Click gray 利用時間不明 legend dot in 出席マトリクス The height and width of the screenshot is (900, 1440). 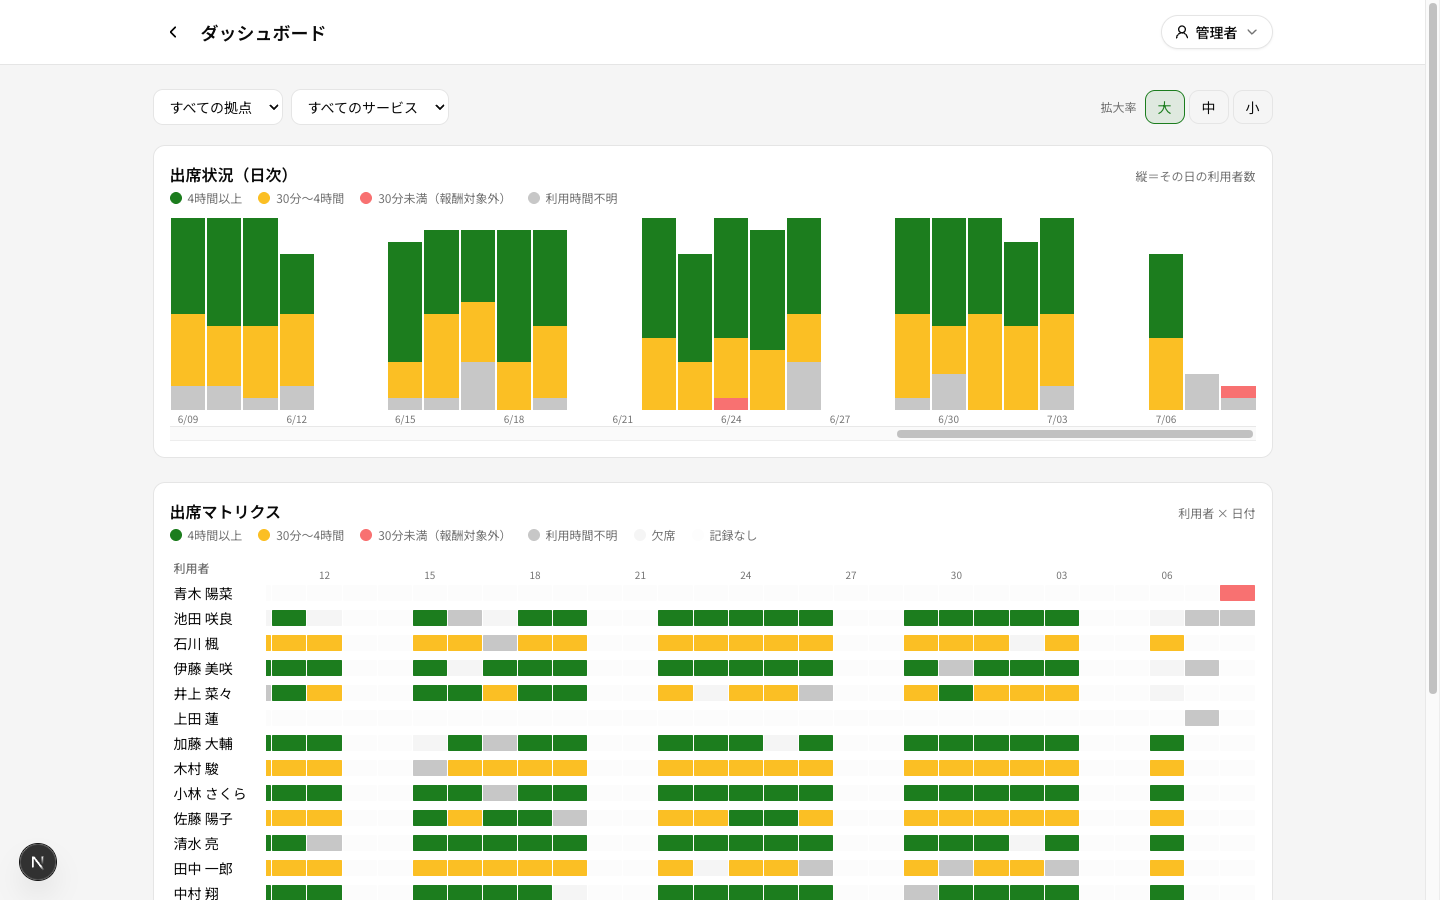[x=534, y=535]
